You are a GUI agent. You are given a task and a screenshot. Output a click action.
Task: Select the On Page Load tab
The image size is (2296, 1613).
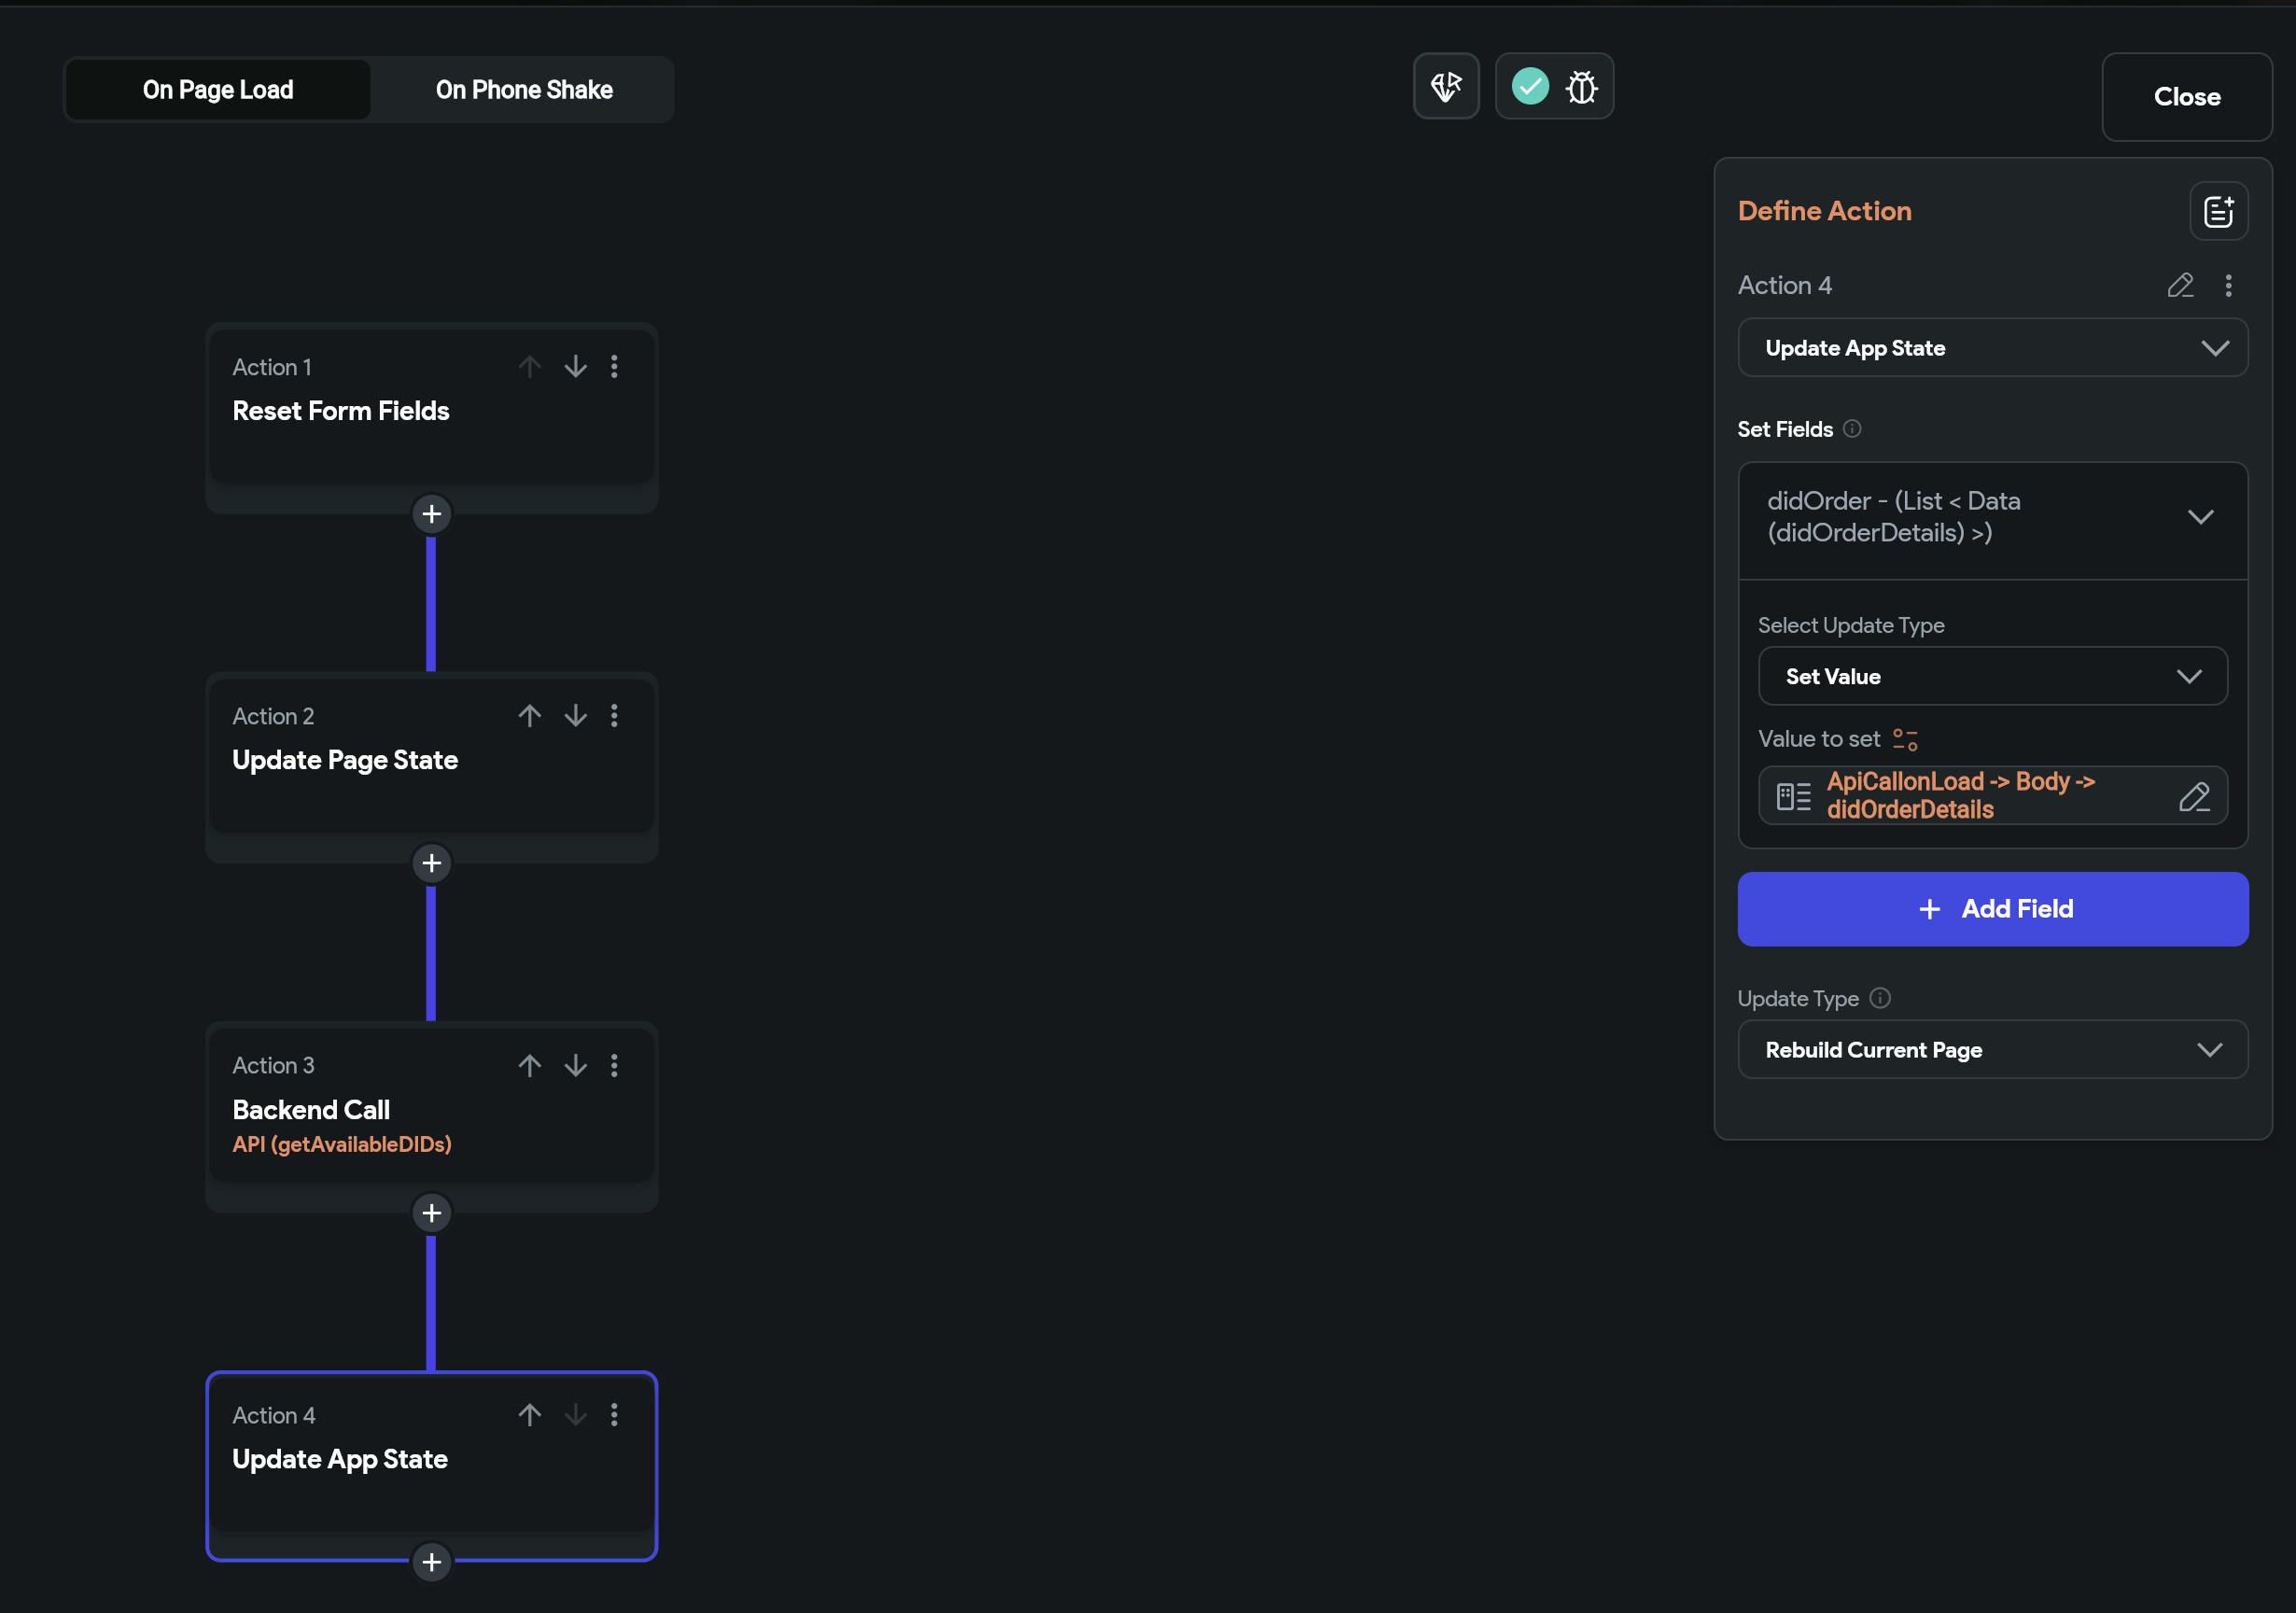coord(218,90)
